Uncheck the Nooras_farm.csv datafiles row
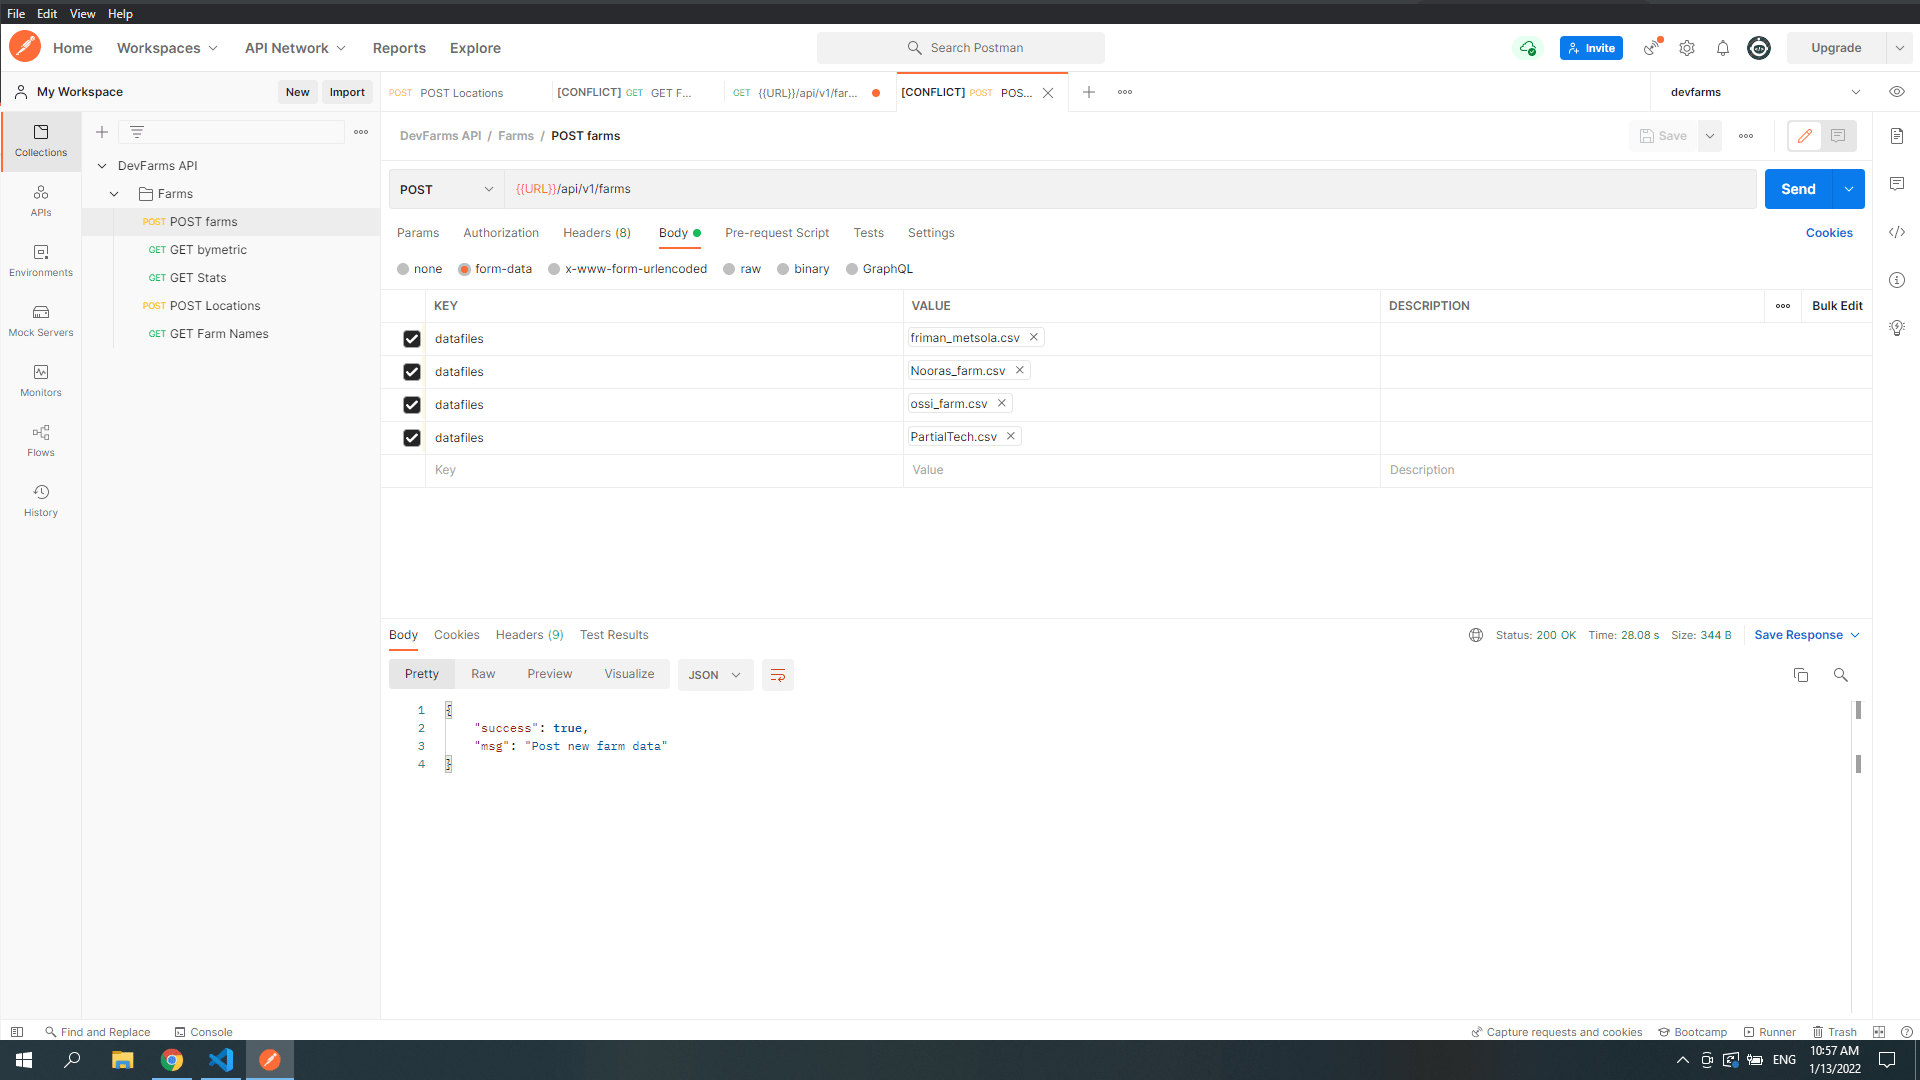 (x=411, y=371)
